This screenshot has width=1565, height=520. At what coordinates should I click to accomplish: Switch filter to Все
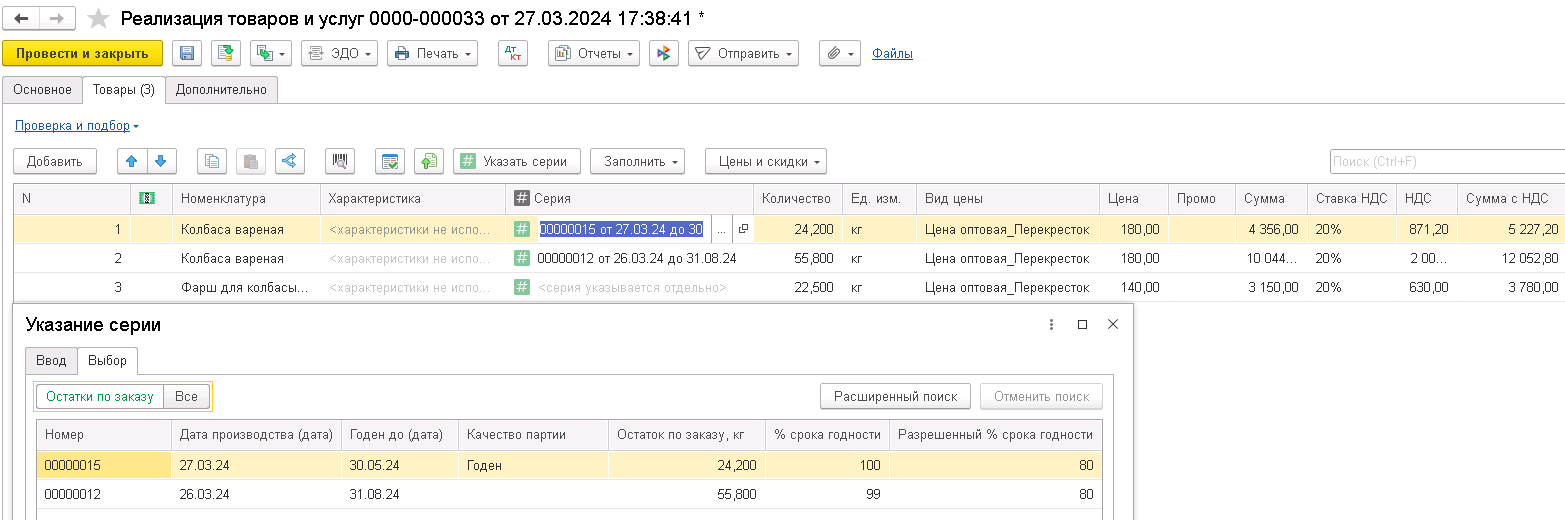tap(186, 397)
